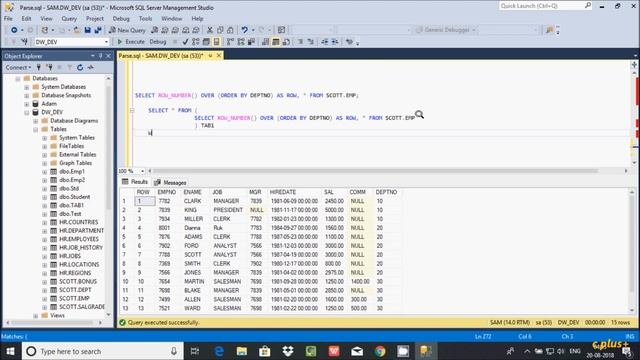
Task: Cut selection with the scissors icon
Action: click(x=210, y=30)
